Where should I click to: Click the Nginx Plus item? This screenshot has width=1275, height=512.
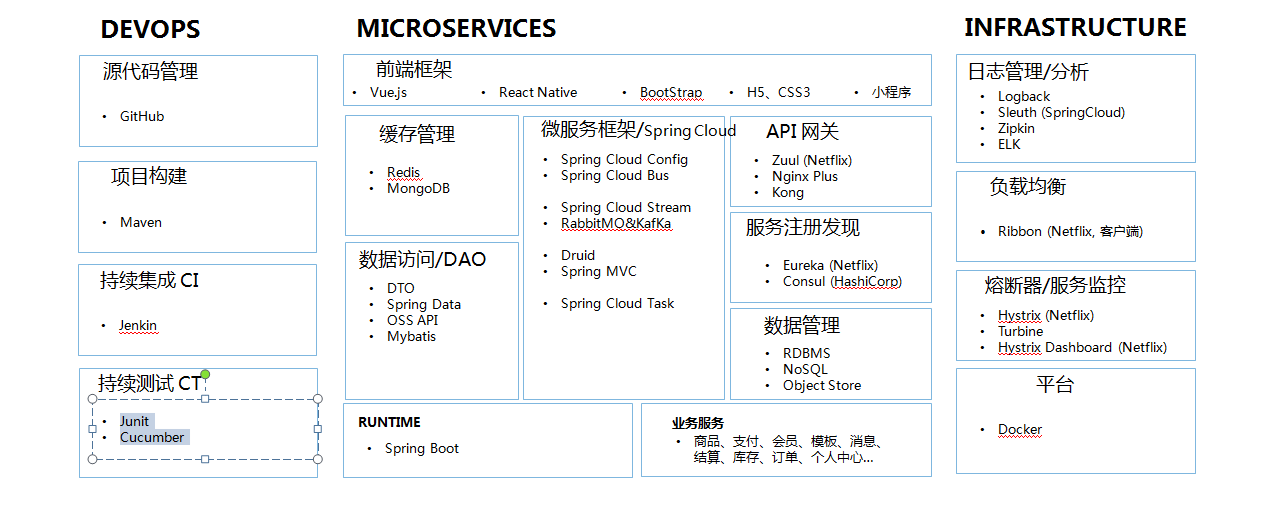tap(805, 176)
